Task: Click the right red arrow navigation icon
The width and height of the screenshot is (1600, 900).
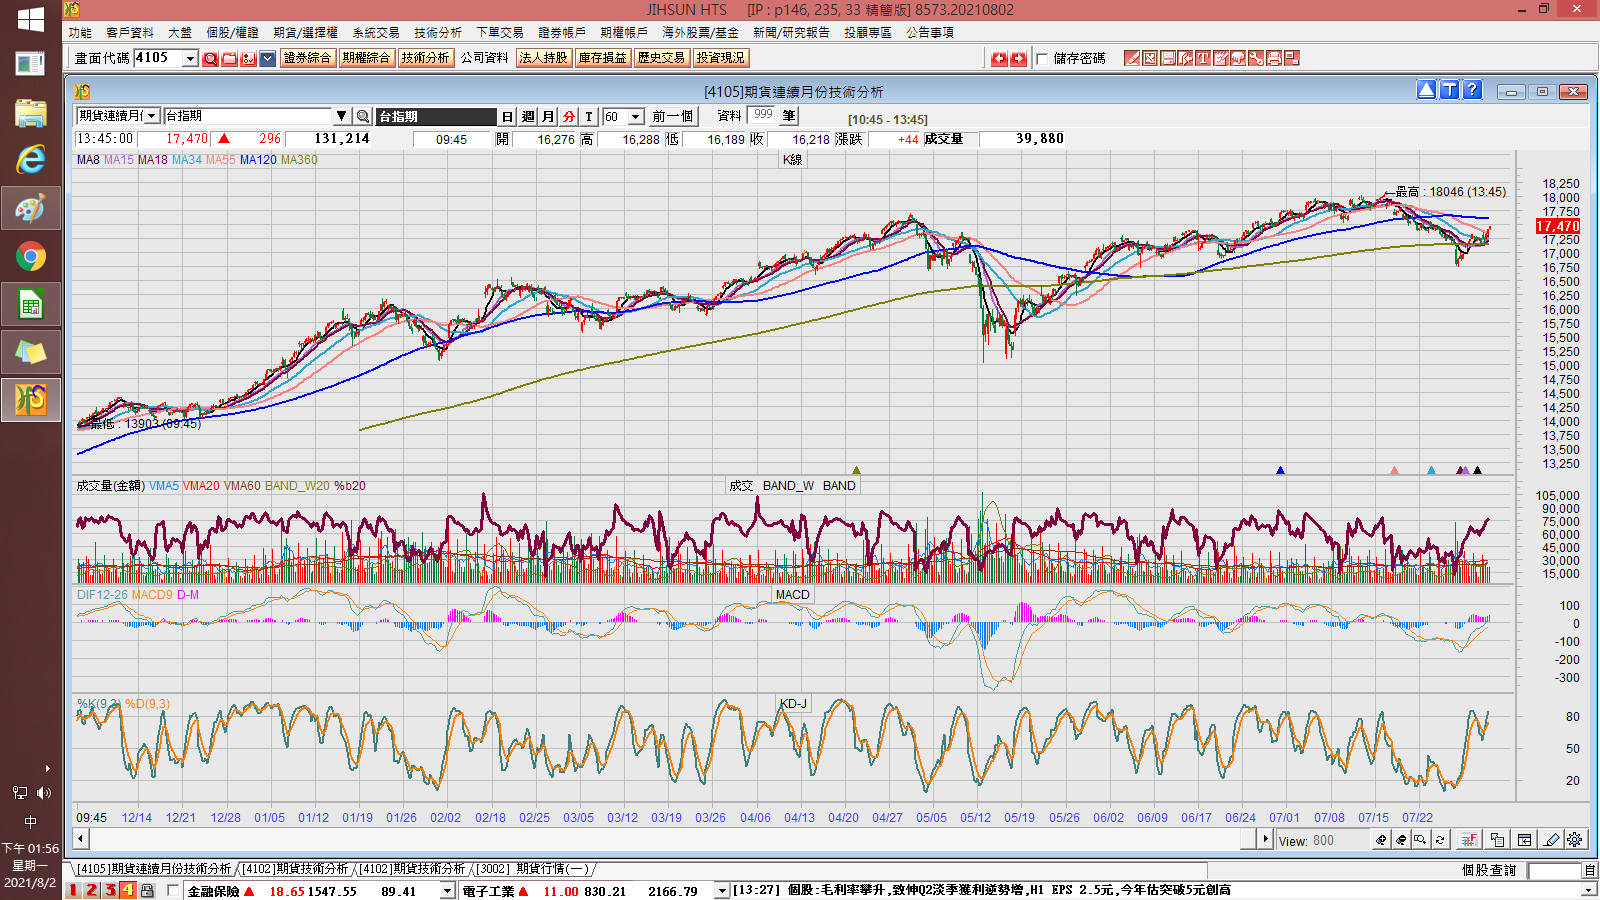Action: [1018, 59]
